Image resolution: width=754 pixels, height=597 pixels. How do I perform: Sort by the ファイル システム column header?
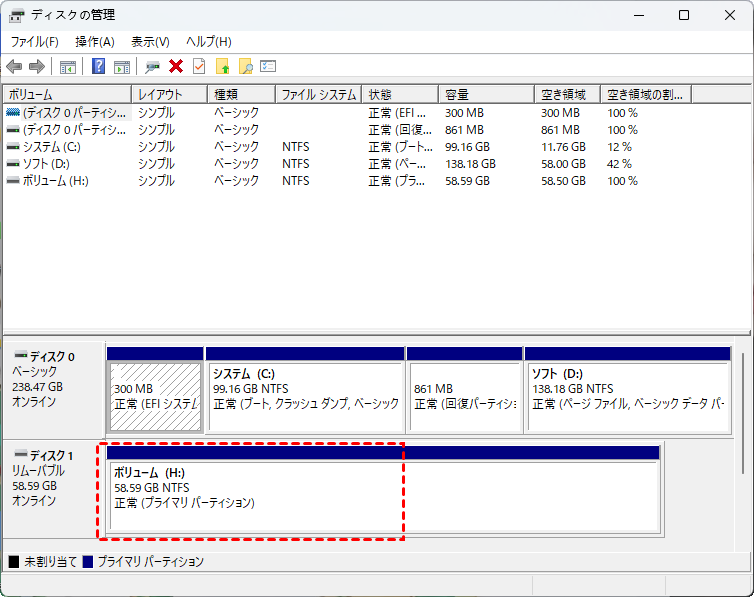(319, 94)
